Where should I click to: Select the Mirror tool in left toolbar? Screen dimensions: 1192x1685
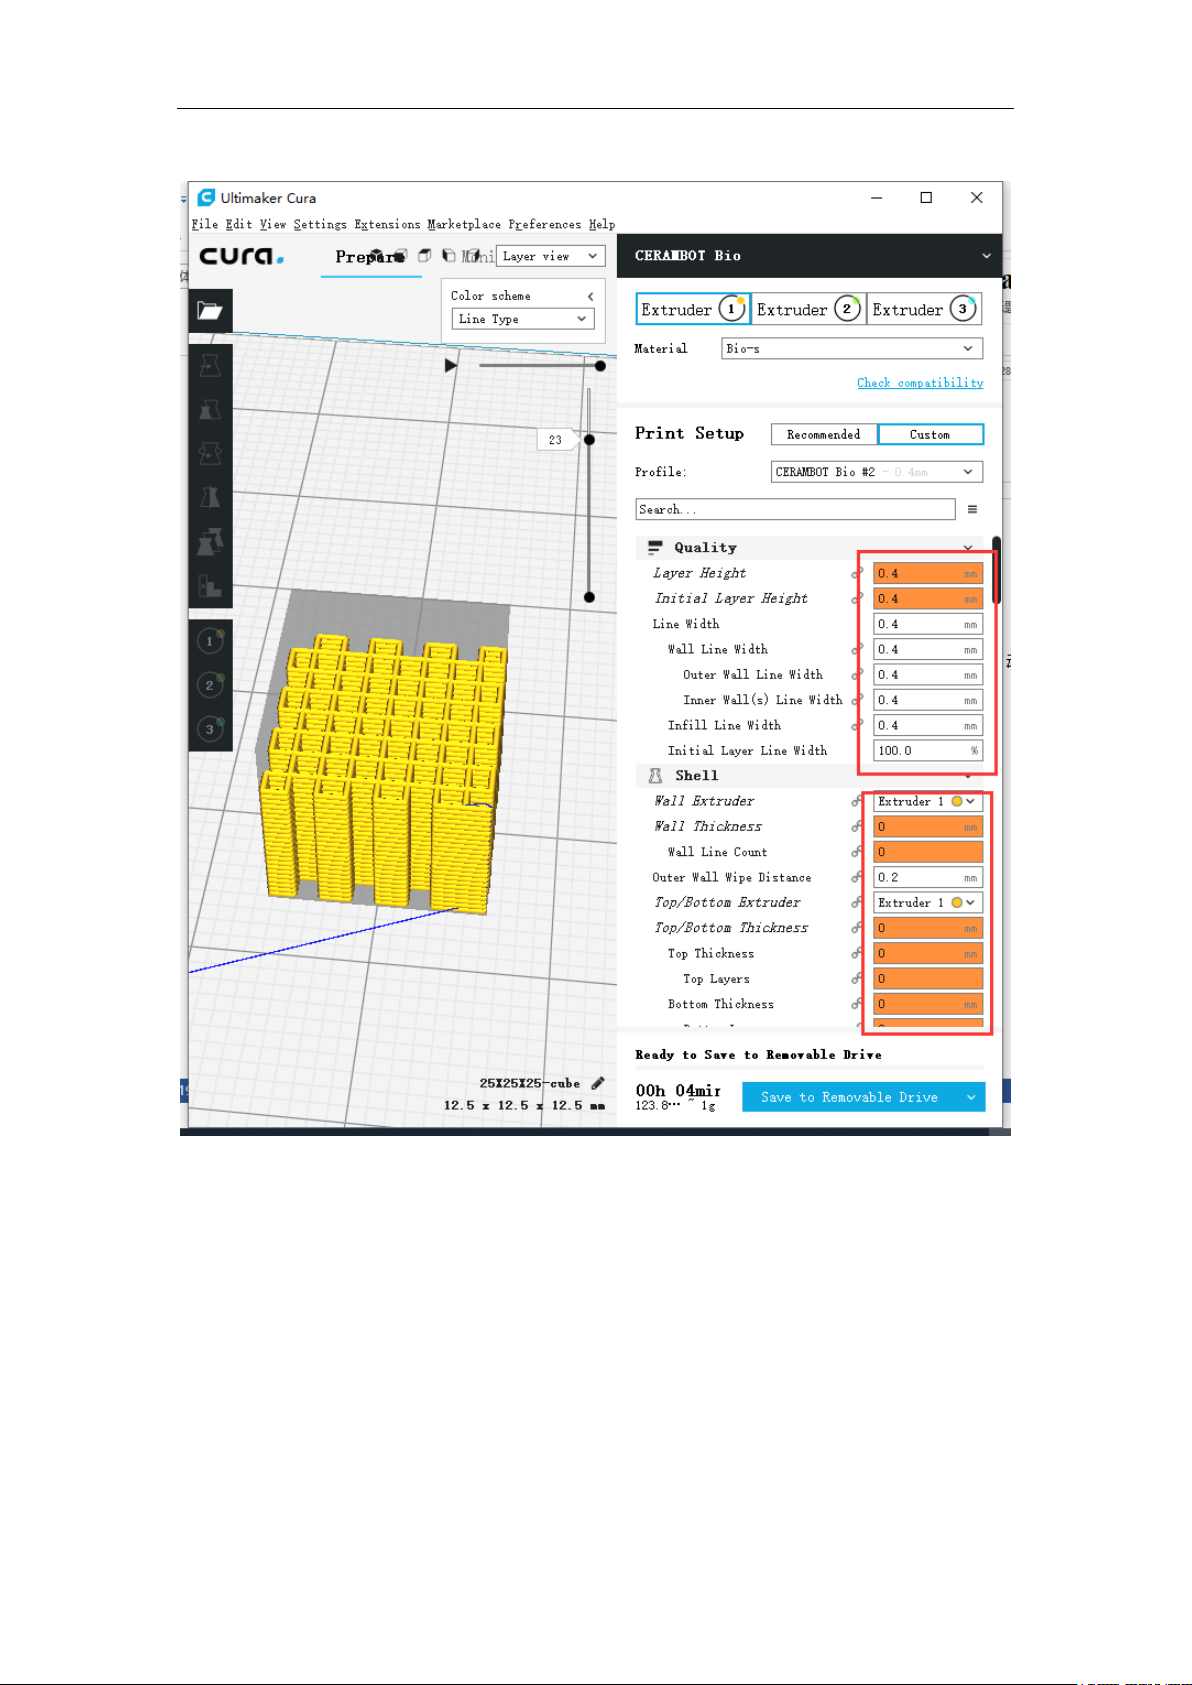pos(210,498)
